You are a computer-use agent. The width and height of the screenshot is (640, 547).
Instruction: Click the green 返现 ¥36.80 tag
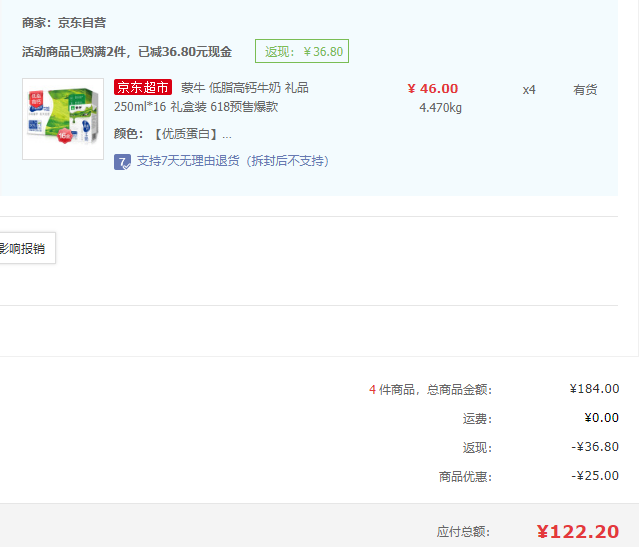[x=302, y=51]
